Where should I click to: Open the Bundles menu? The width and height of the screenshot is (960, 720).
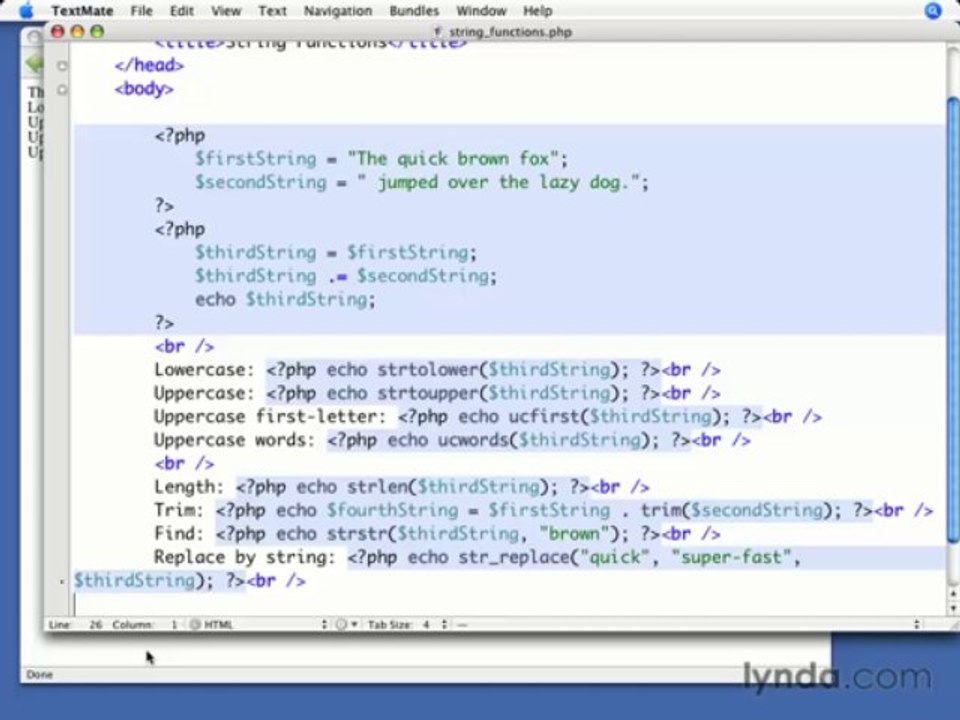tap(414, 11)
